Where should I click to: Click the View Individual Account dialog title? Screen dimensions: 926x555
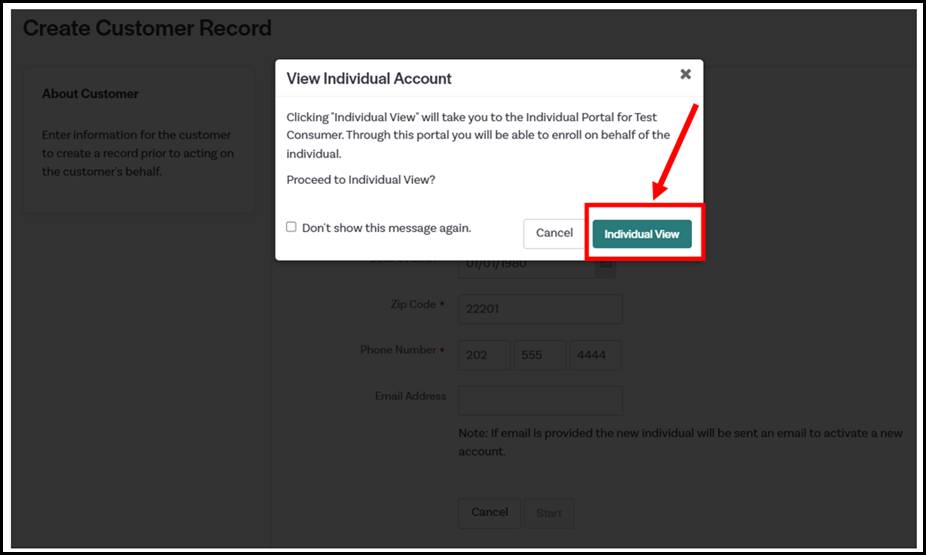tap(369, 78)
